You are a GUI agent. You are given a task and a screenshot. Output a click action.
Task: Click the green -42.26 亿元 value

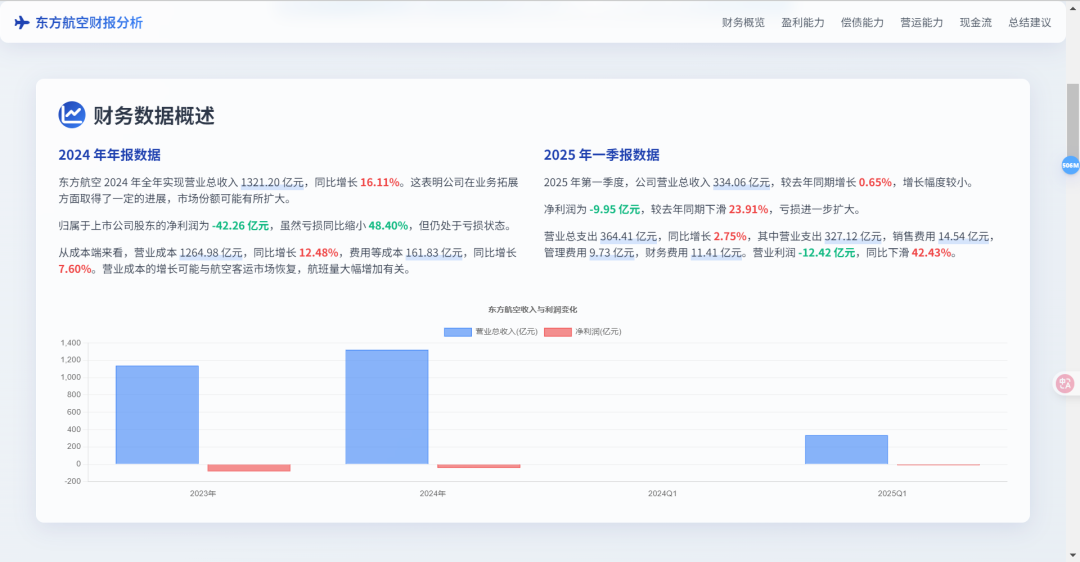240,226
